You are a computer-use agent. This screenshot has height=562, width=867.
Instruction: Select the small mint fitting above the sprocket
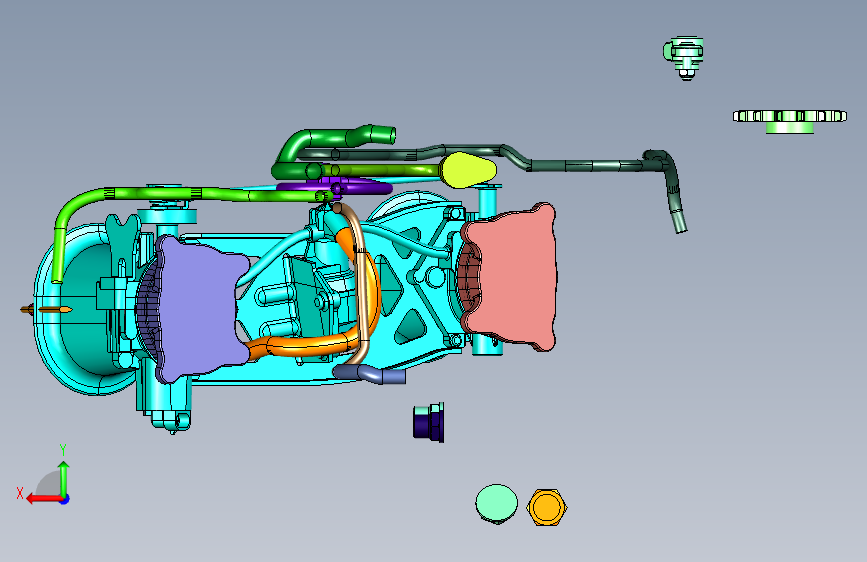[683, 58]
